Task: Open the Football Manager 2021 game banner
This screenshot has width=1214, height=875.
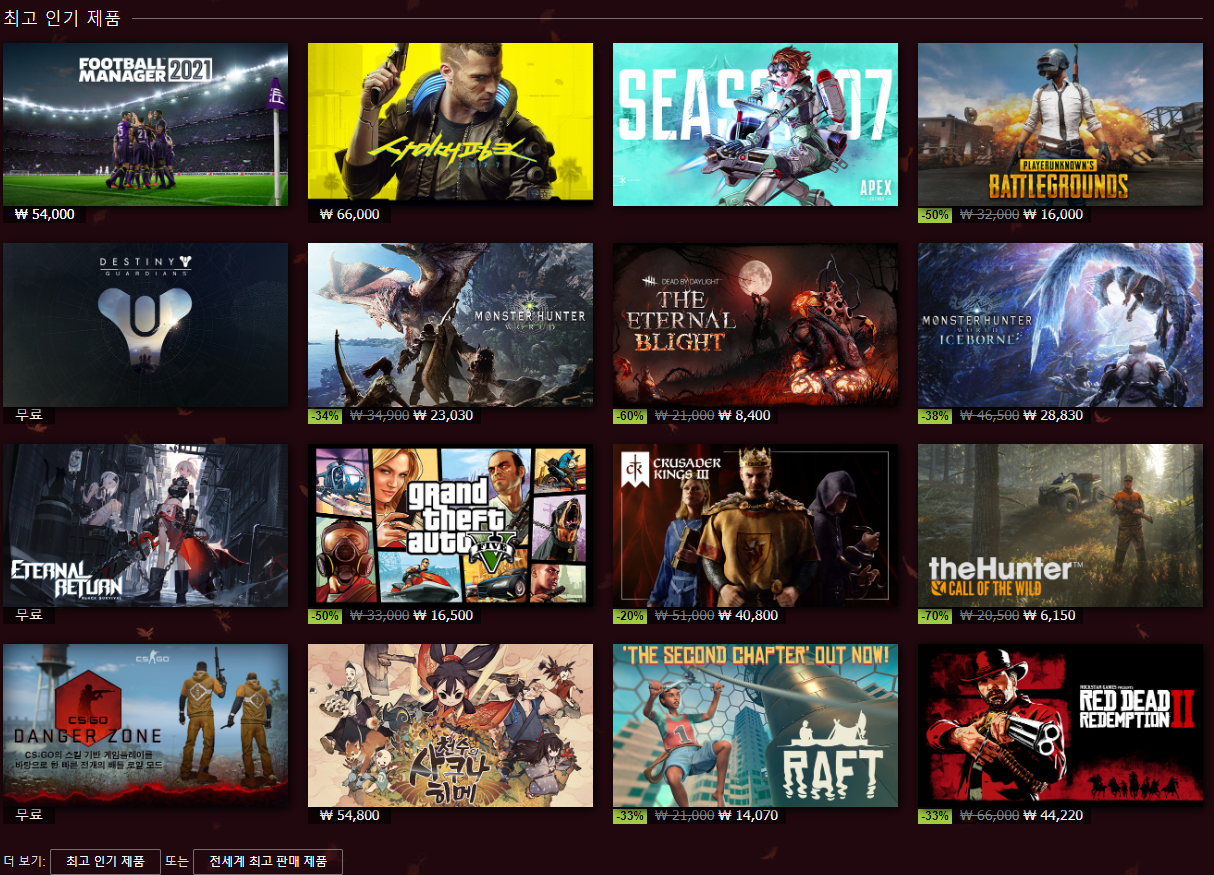Action: pos(145,124)
